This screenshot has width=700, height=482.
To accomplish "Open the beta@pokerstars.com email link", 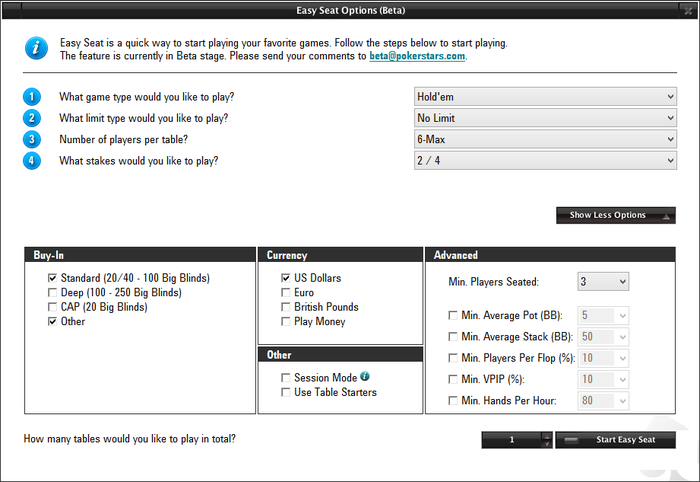I will tap(417, 56).
